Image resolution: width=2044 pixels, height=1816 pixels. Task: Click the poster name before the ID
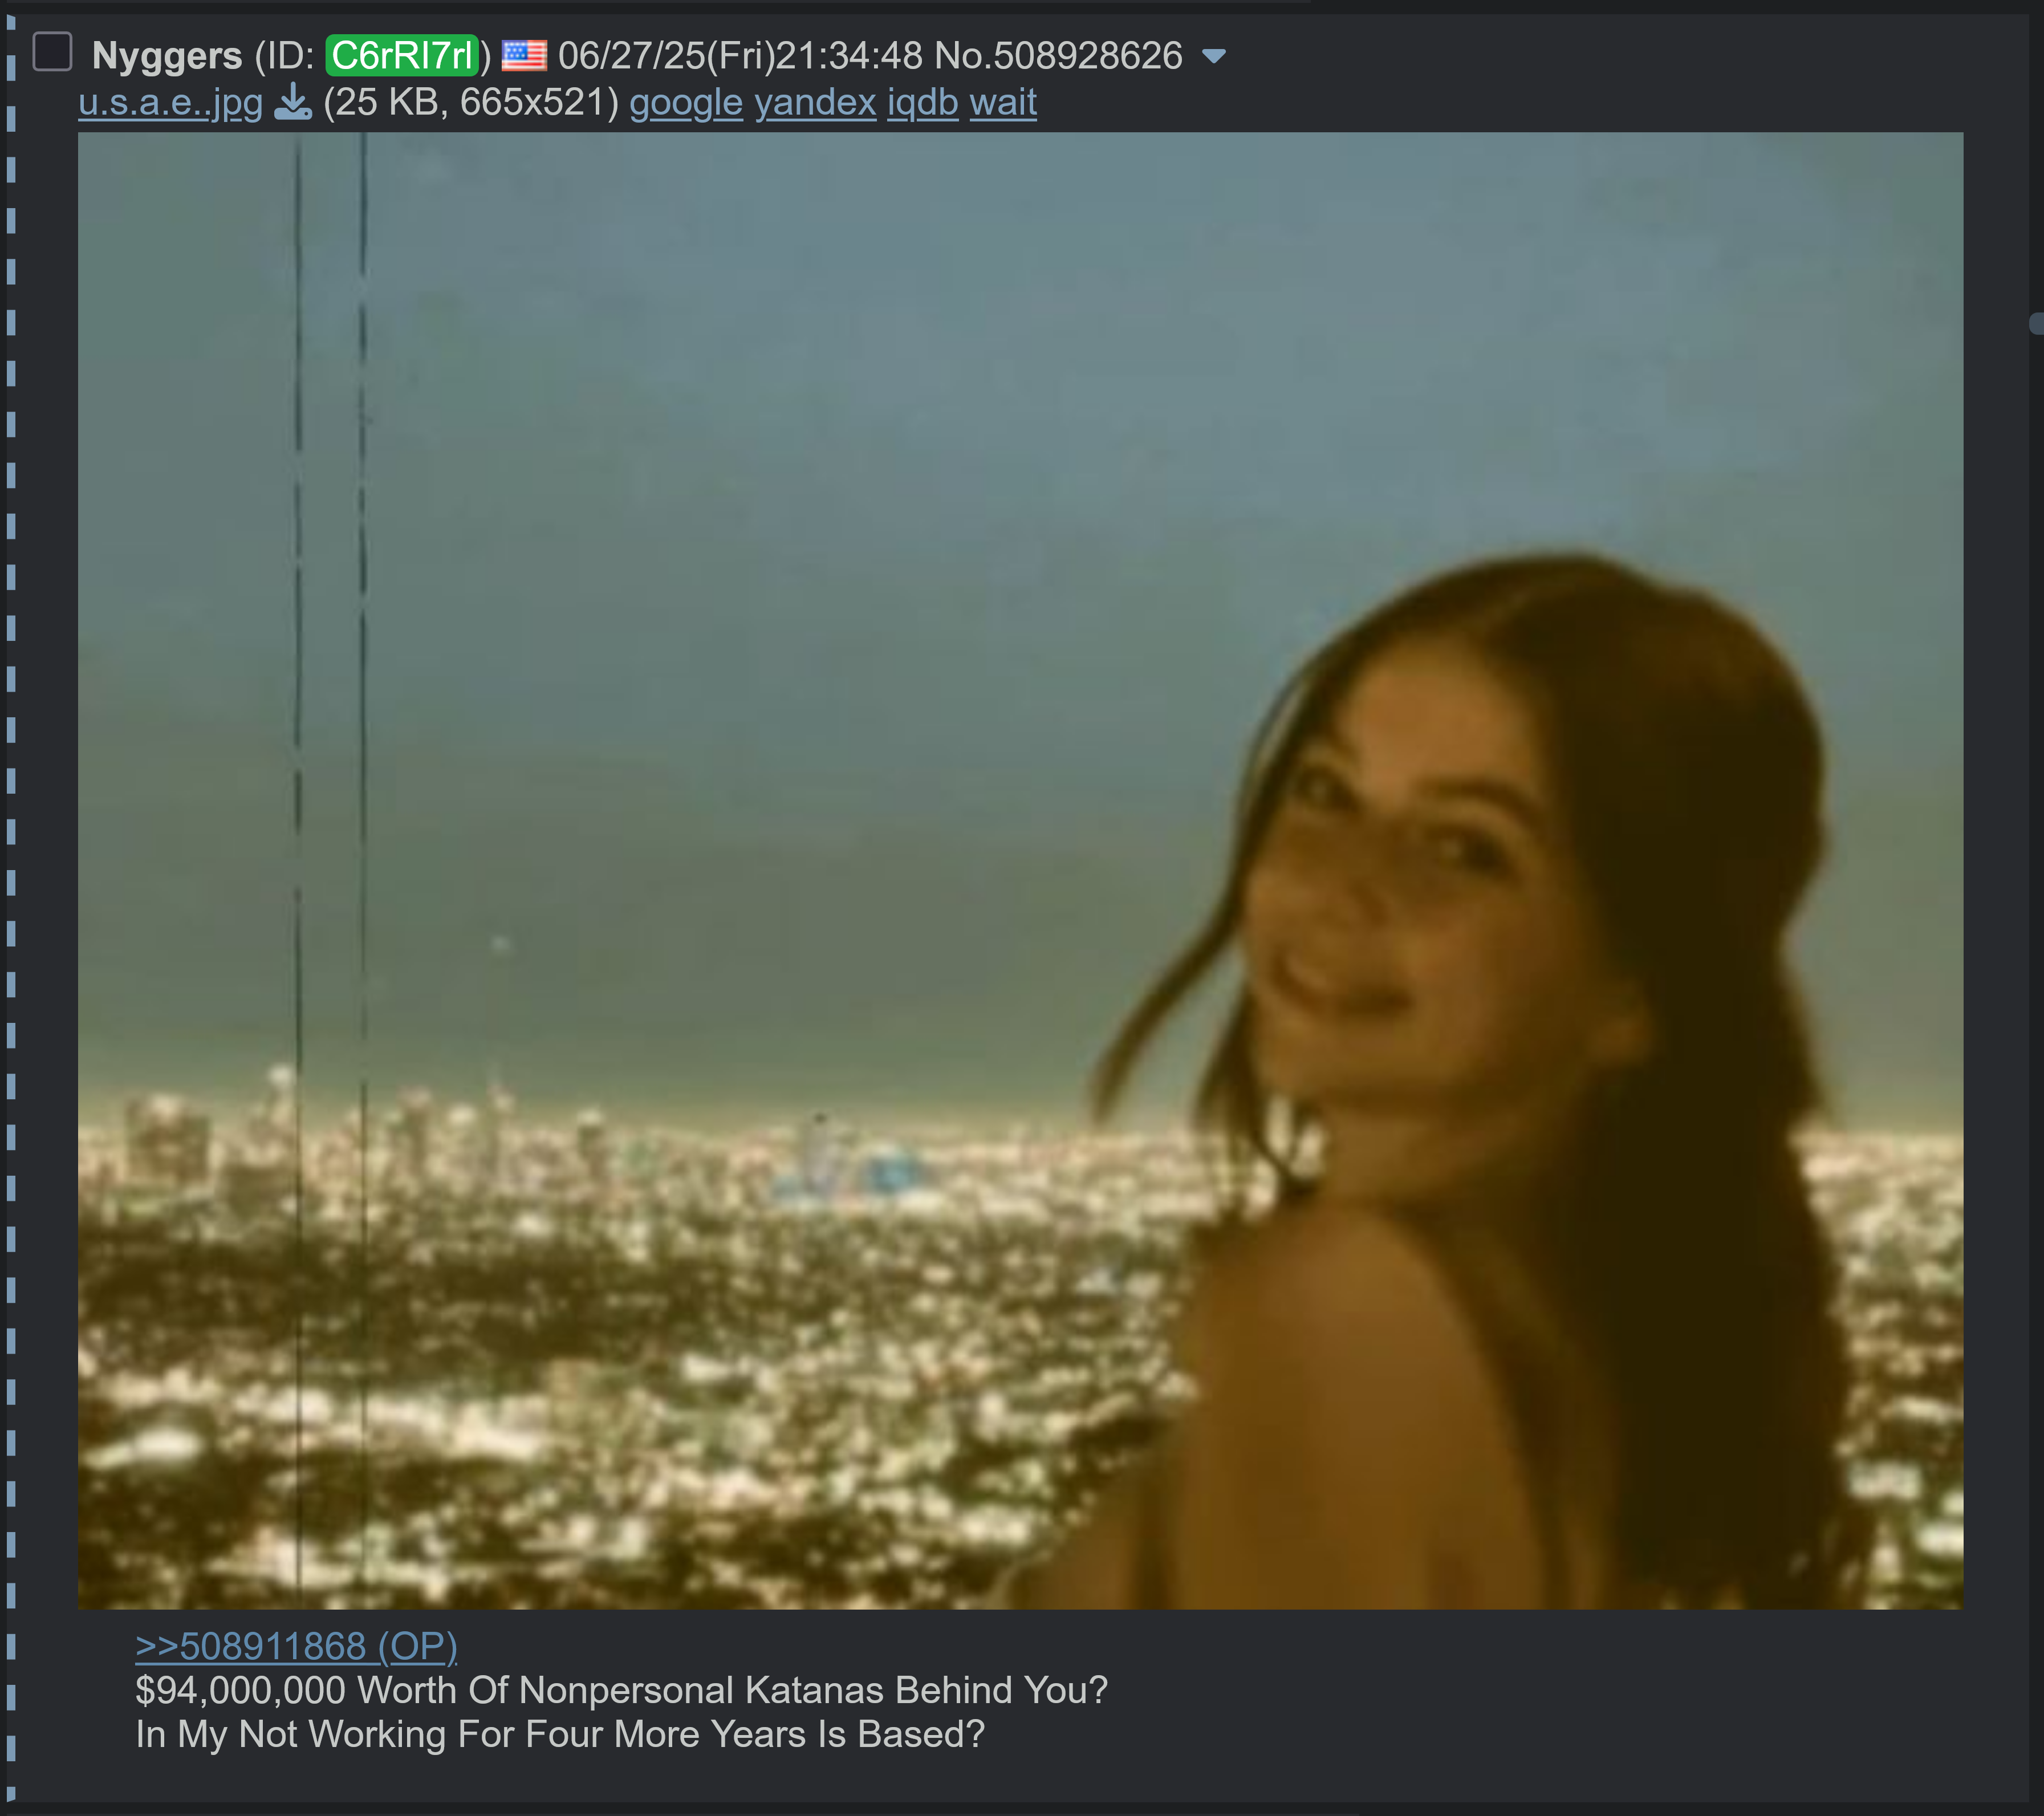[167, 56]
